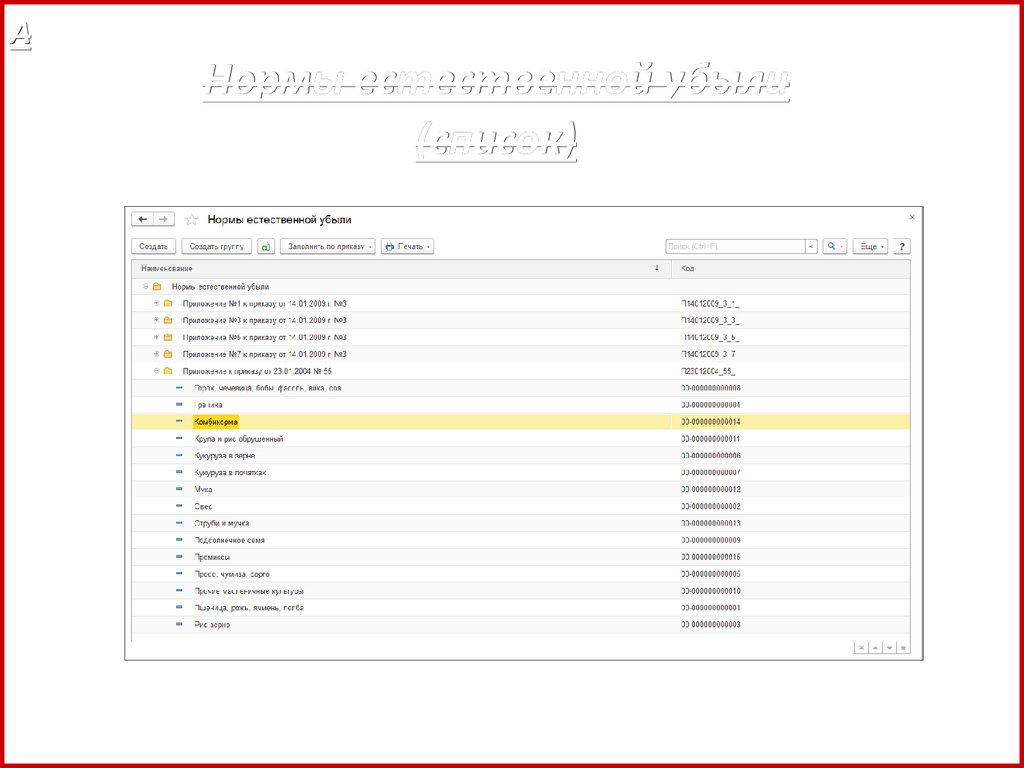Select the Отруби и мучка row
This screenshot has height=768, width=1024.
520,523
